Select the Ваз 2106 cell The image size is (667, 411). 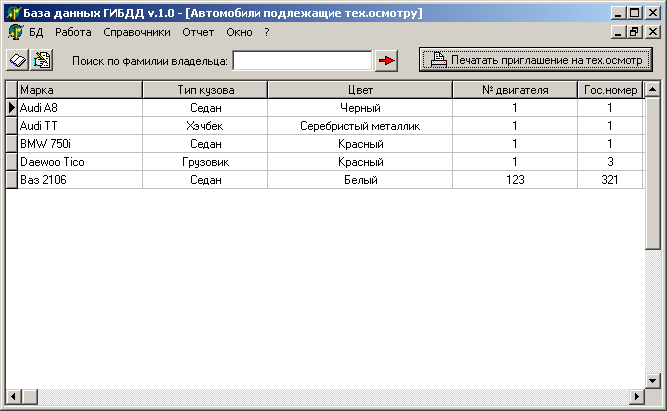click(80, 180)
